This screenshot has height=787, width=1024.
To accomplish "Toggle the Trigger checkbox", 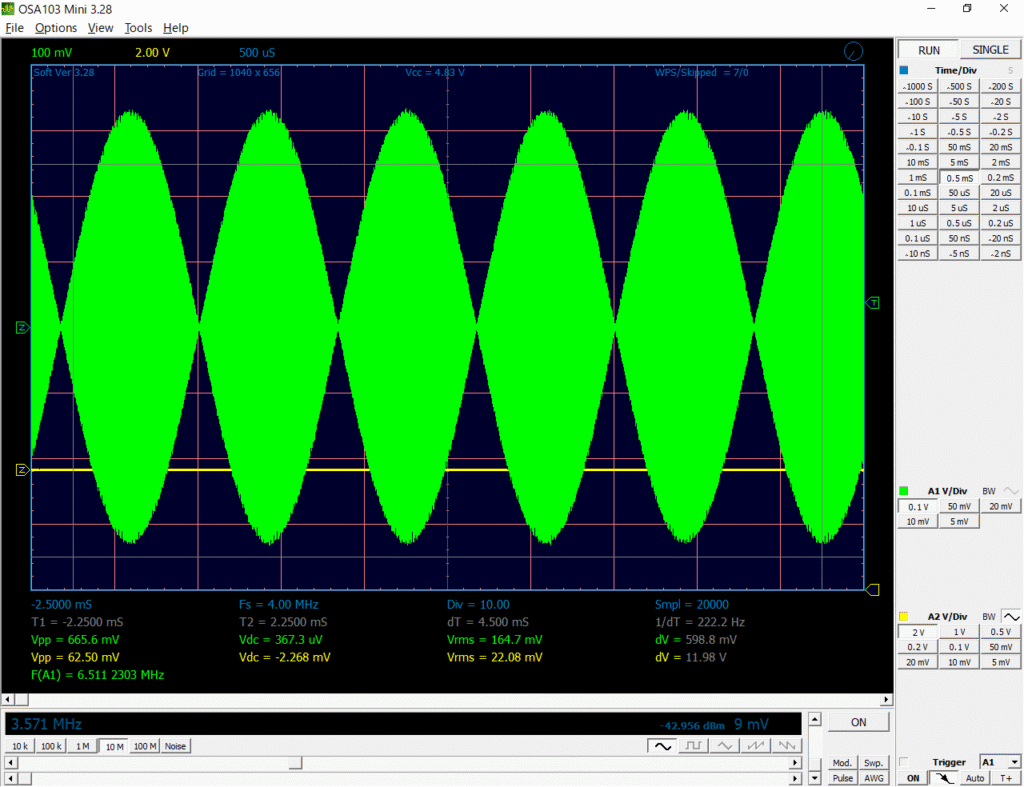I will pos(904,762).
